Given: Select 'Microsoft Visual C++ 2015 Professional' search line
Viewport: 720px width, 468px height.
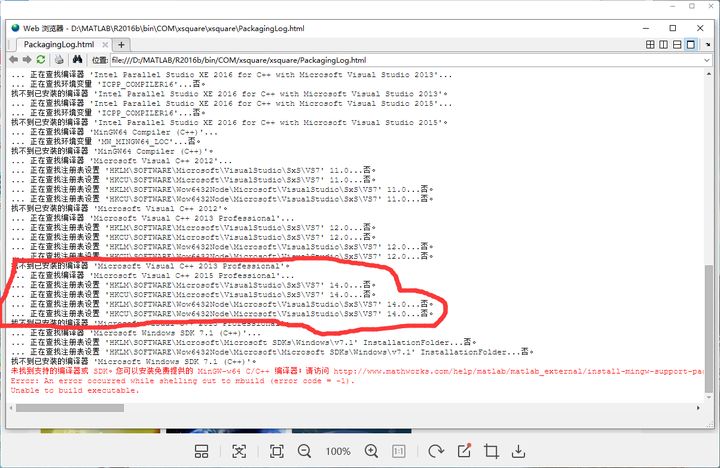Looking at the screenshot, I should [x=152, y=276].
